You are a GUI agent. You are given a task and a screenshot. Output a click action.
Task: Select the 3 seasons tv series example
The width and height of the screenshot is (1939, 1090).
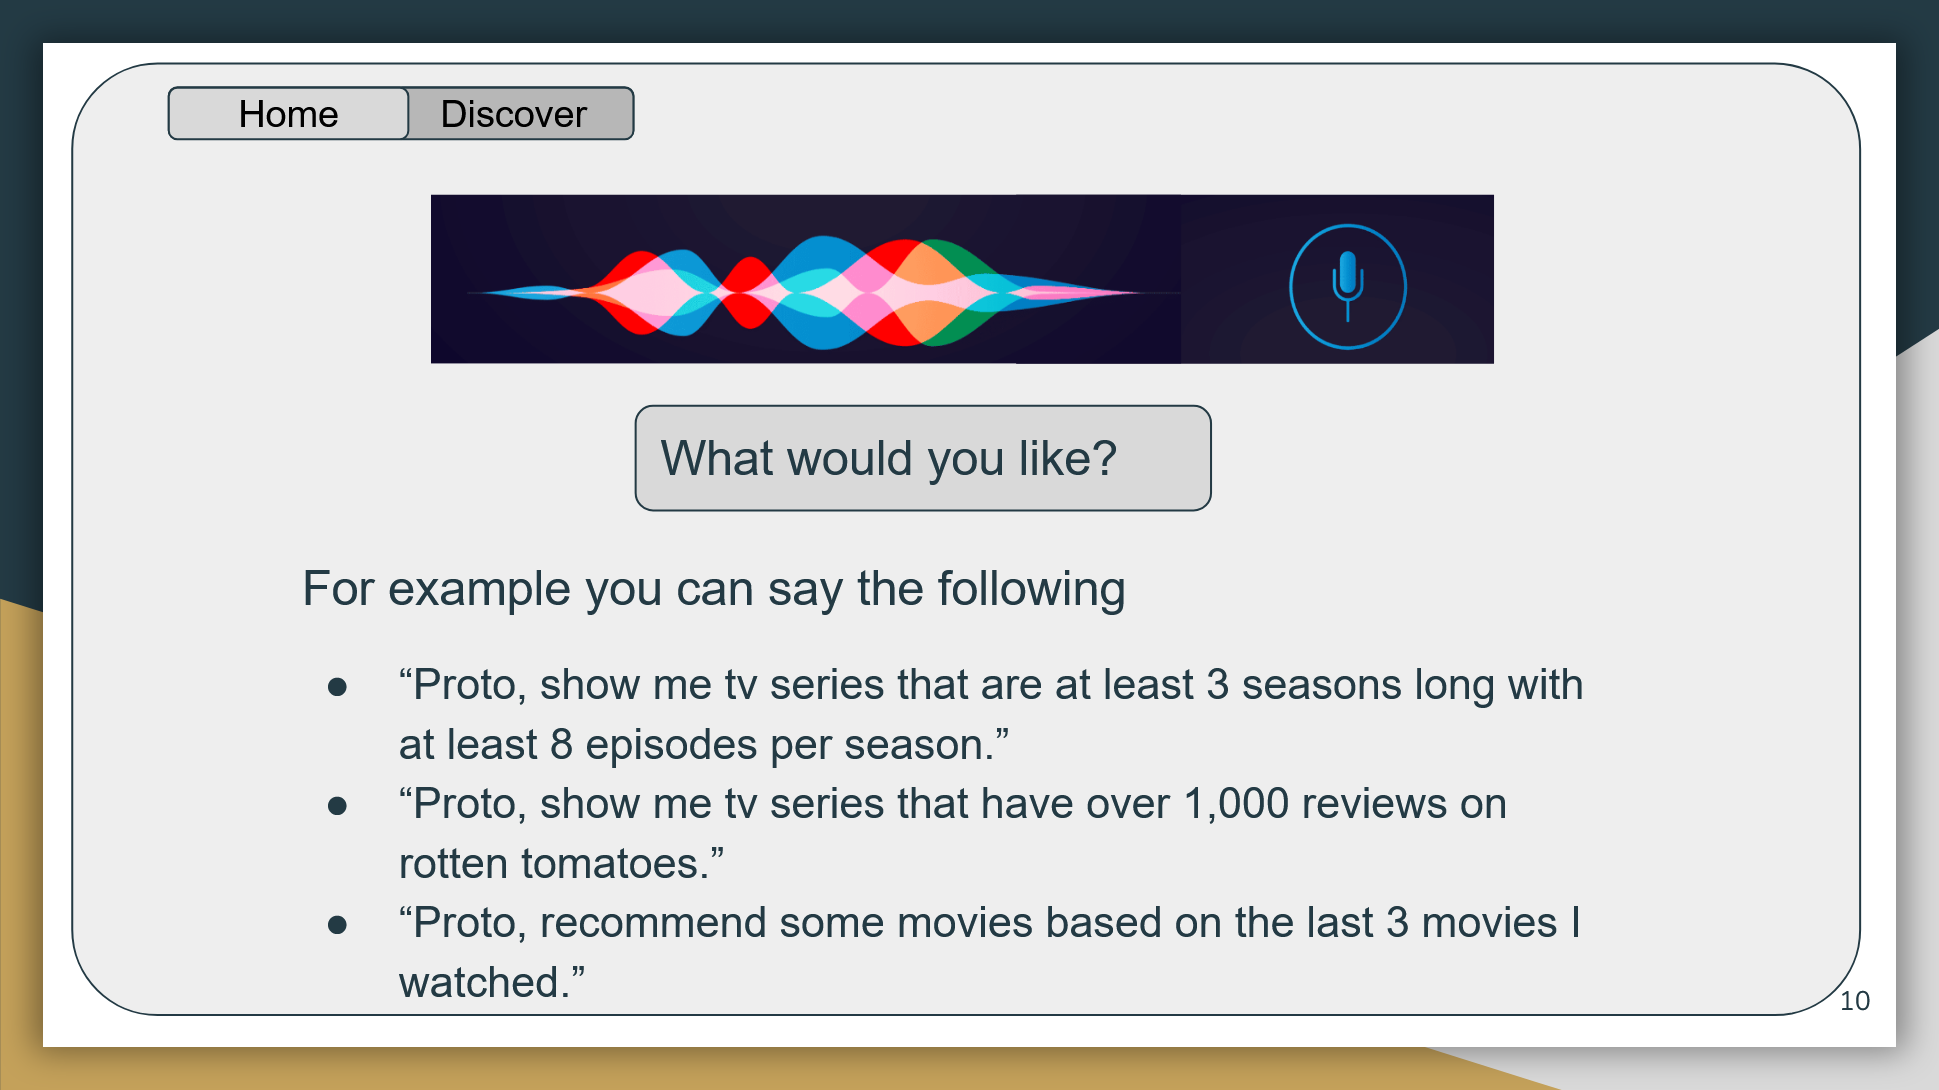click(x=990, y=714)
